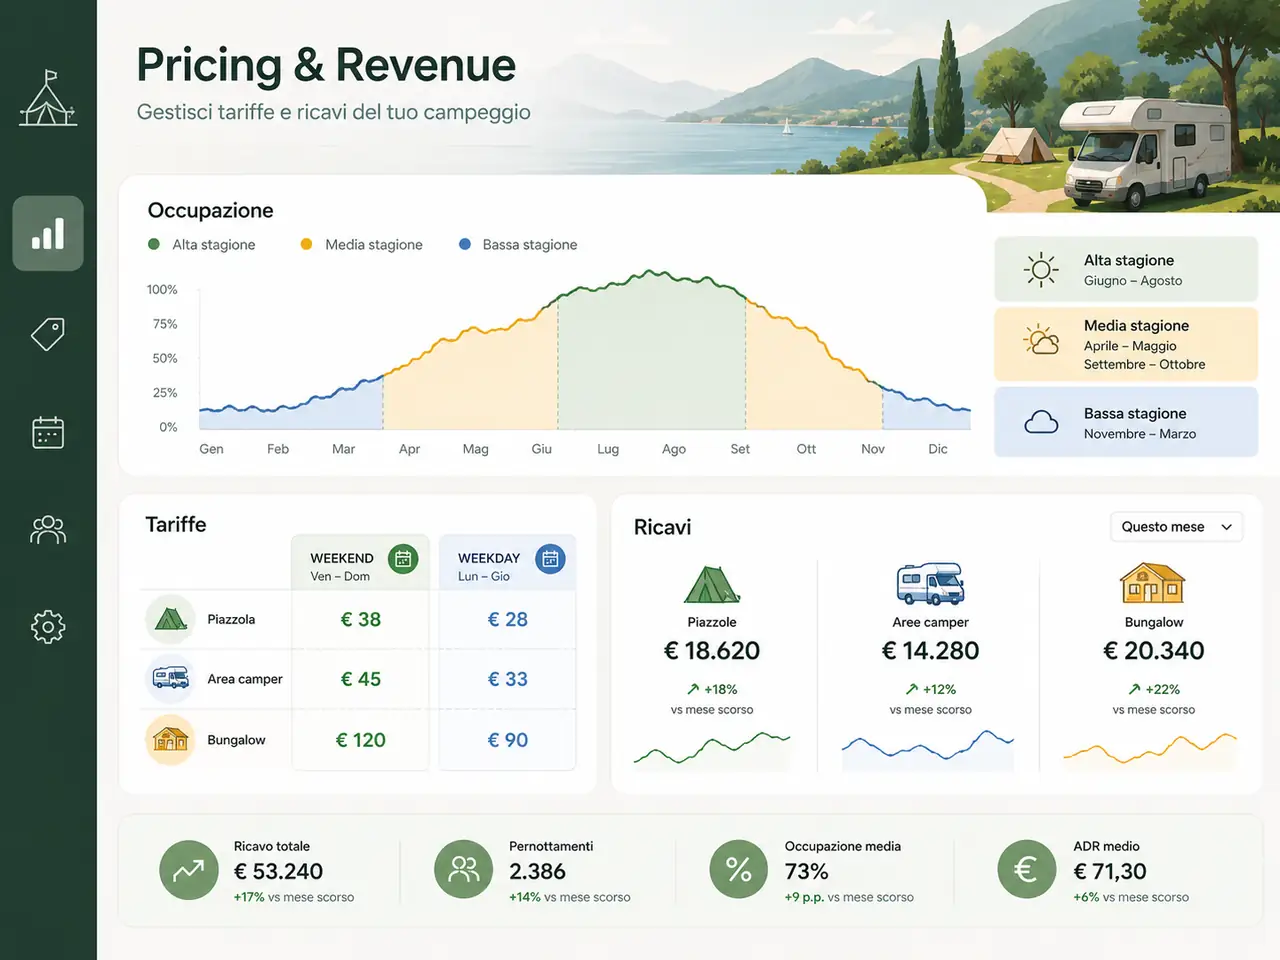Click the campsite tent logo in sidebar
The height and width of the screenshot is (960, 1280).
(47, 99)
